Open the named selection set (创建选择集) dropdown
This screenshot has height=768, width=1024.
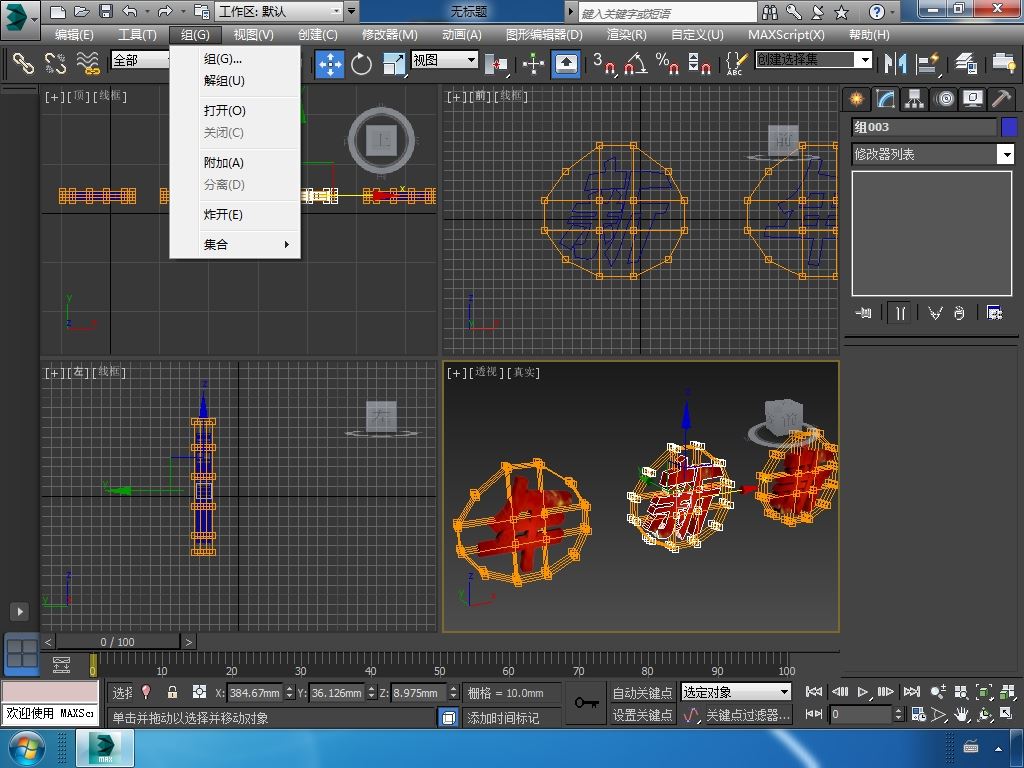click(865, 60)
